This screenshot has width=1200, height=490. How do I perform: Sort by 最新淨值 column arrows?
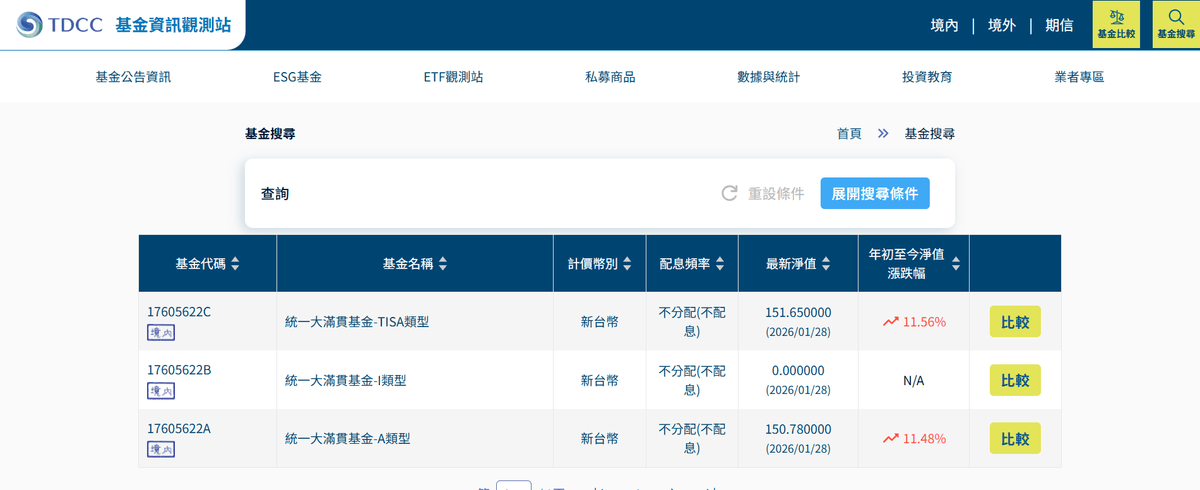pyautogui.click(x=825, y=264)
